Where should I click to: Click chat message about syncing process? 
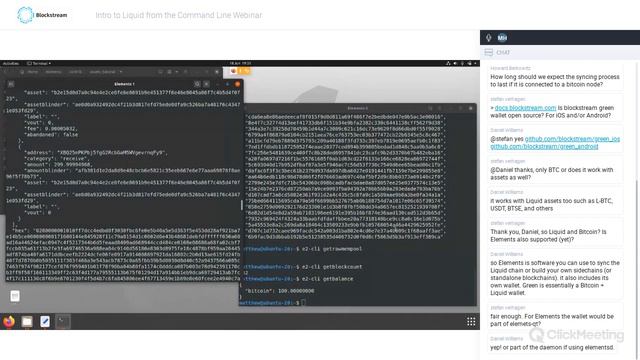[x=555, y=80]
